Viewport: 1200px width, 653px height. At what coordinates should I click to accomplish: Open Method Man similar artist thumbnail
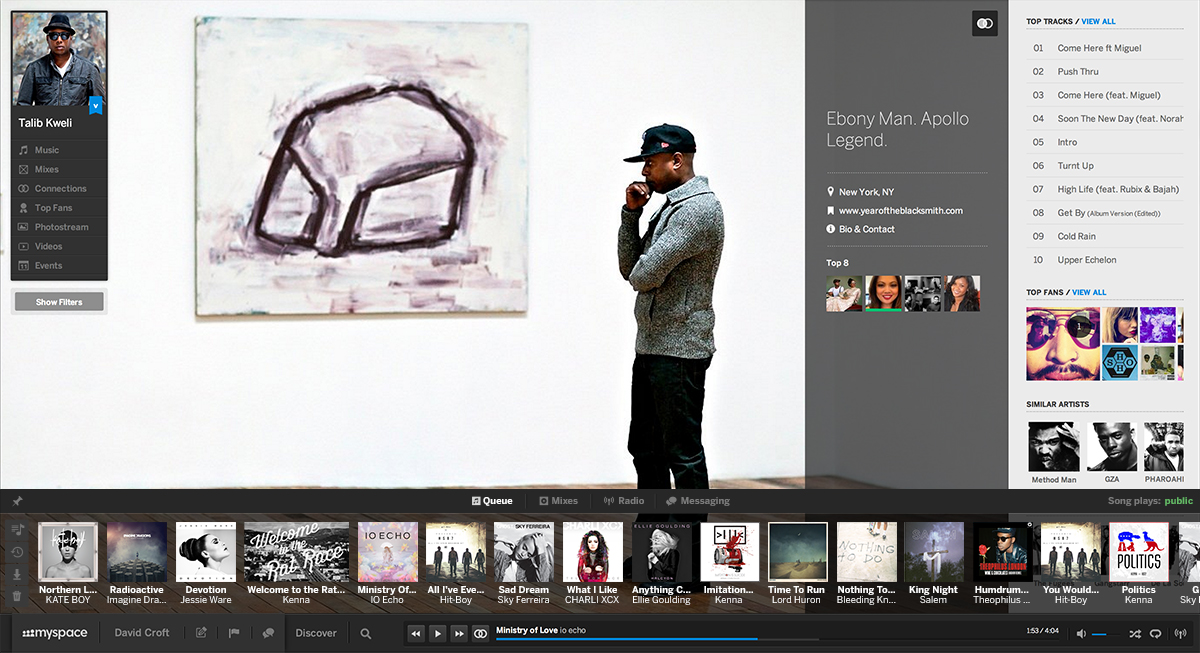coord(1054,446)
